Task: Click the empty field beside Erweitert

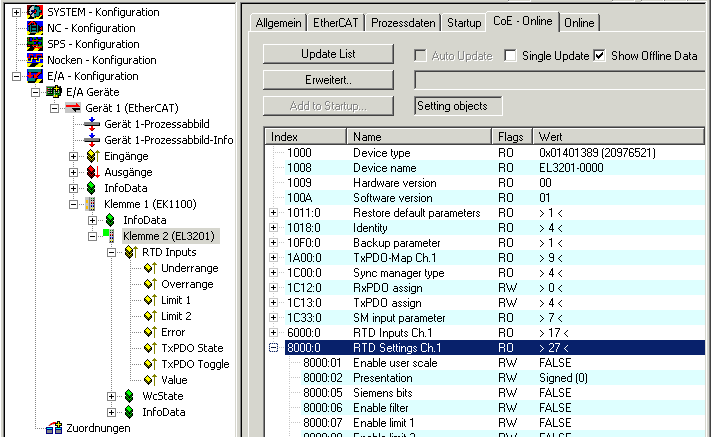Action: [561, 80]
